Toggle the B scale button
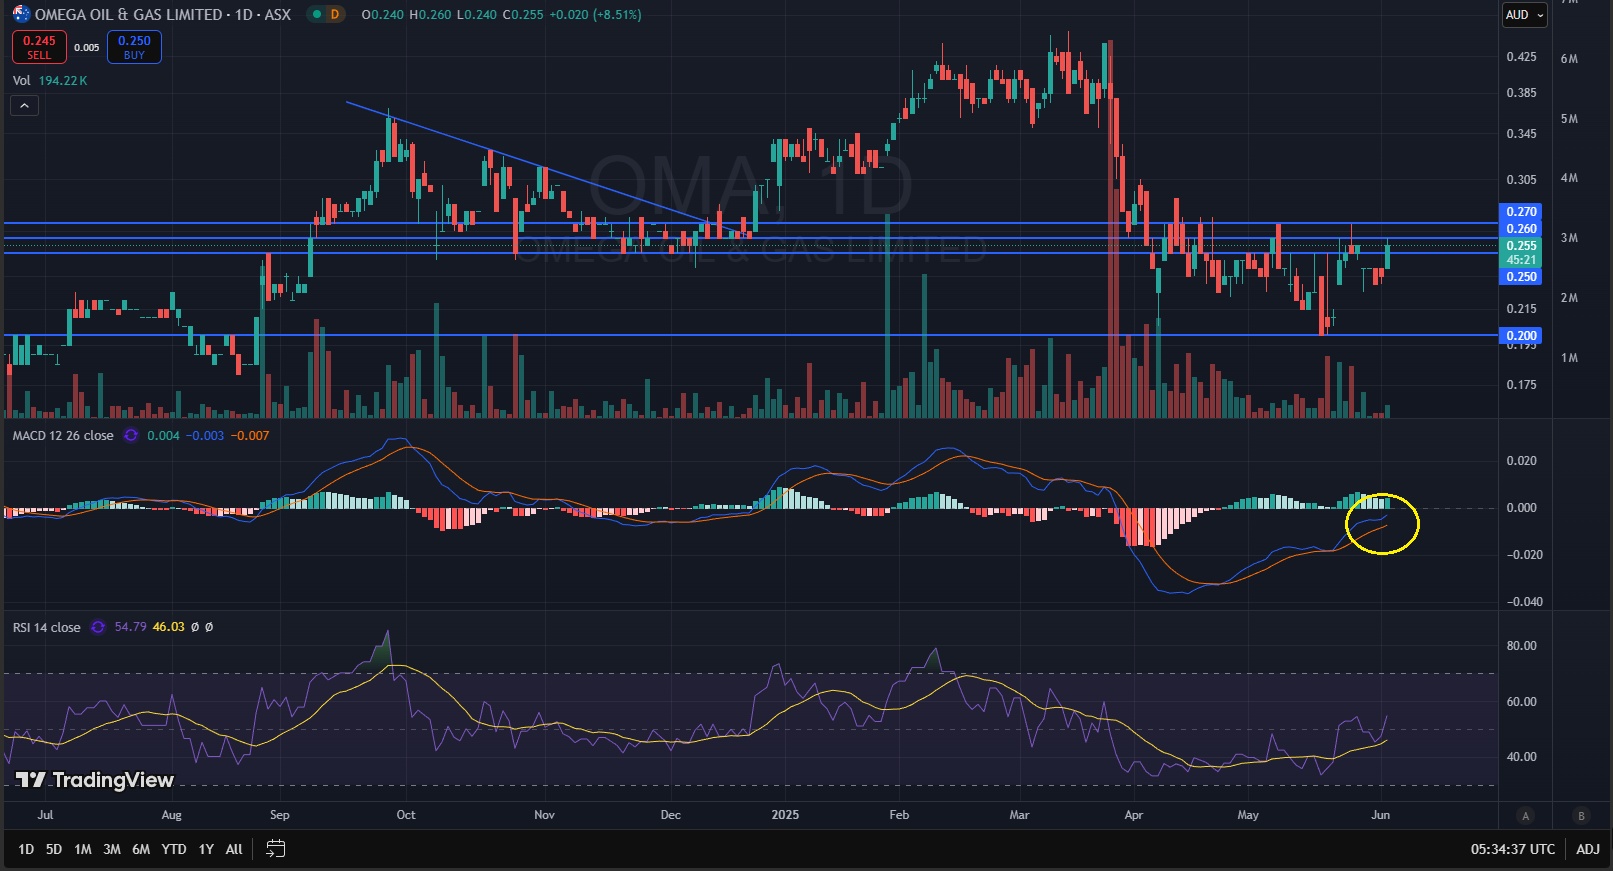This screenshot has width=1613, height=871. (x=1581, y=816)
